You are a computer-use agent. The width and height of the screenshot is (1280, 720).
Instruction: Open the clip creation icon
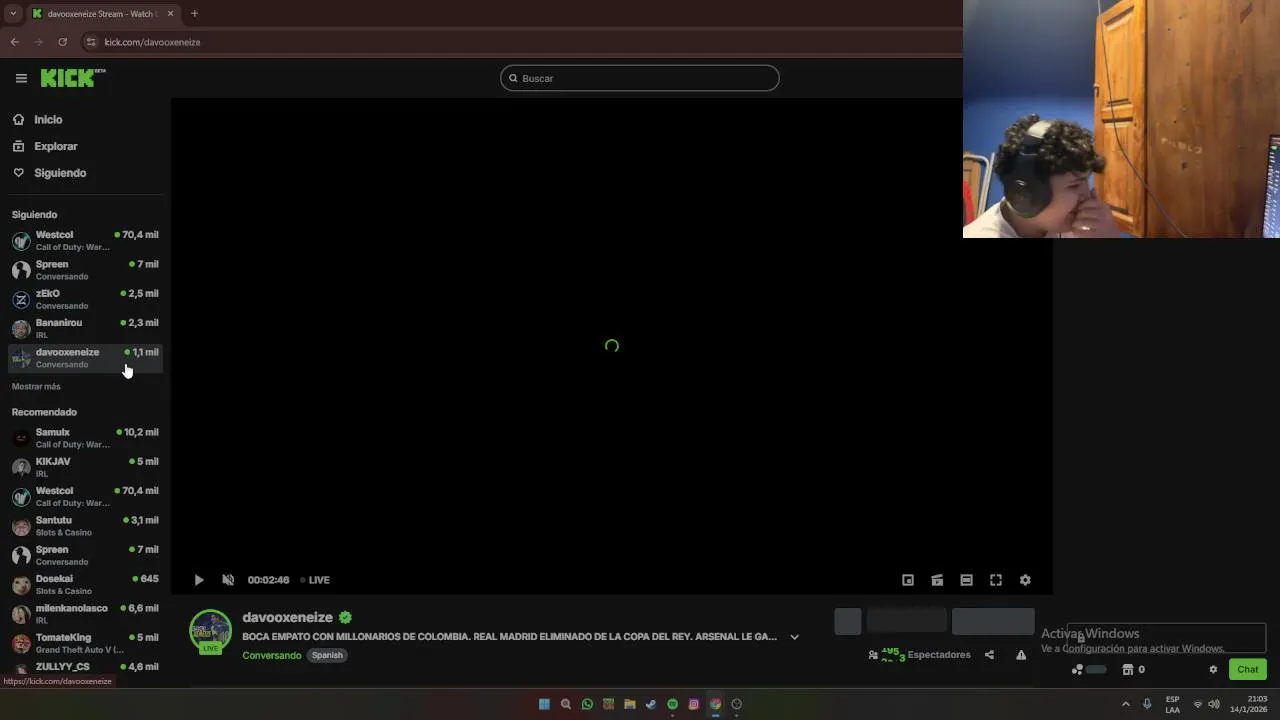coord(937,580)
